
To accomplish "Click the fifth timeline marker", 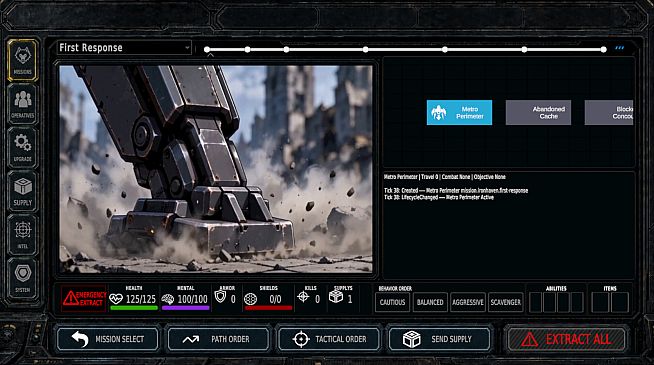I will pos(445,50).
